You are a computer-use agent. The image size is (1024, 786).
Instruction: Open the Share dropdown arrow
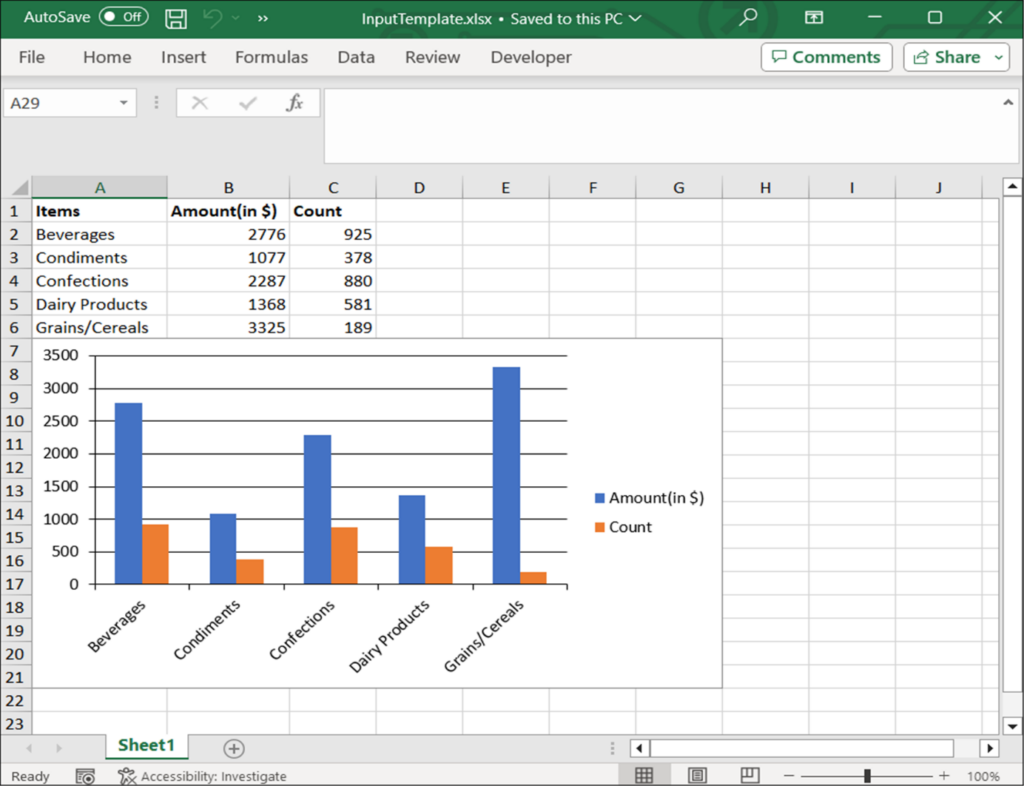pyautogui.click(x=999, y=57)
